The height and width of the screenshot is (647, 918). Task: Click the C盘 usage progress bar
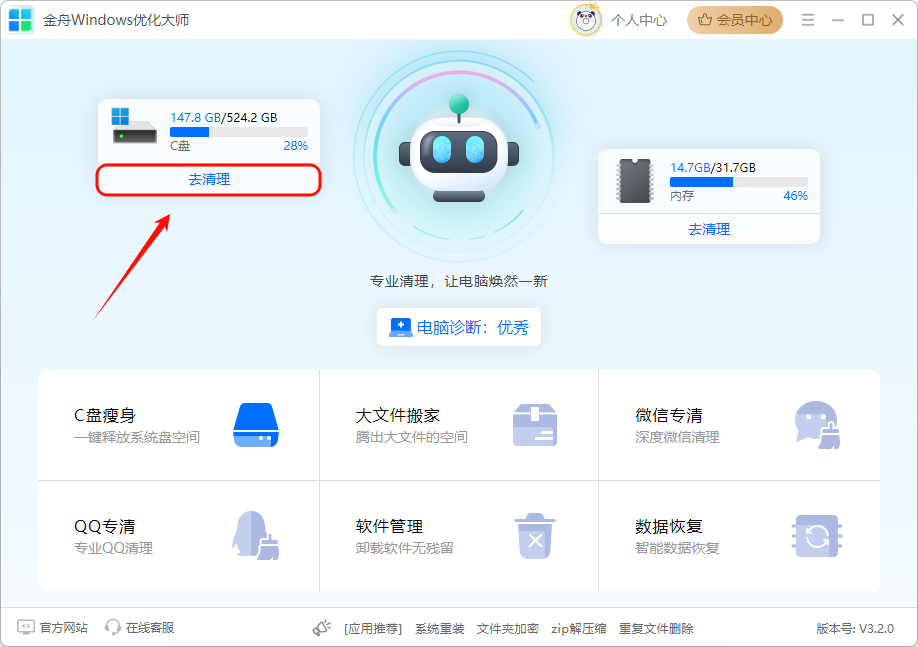pyautogui.click(x=239, y=132)
